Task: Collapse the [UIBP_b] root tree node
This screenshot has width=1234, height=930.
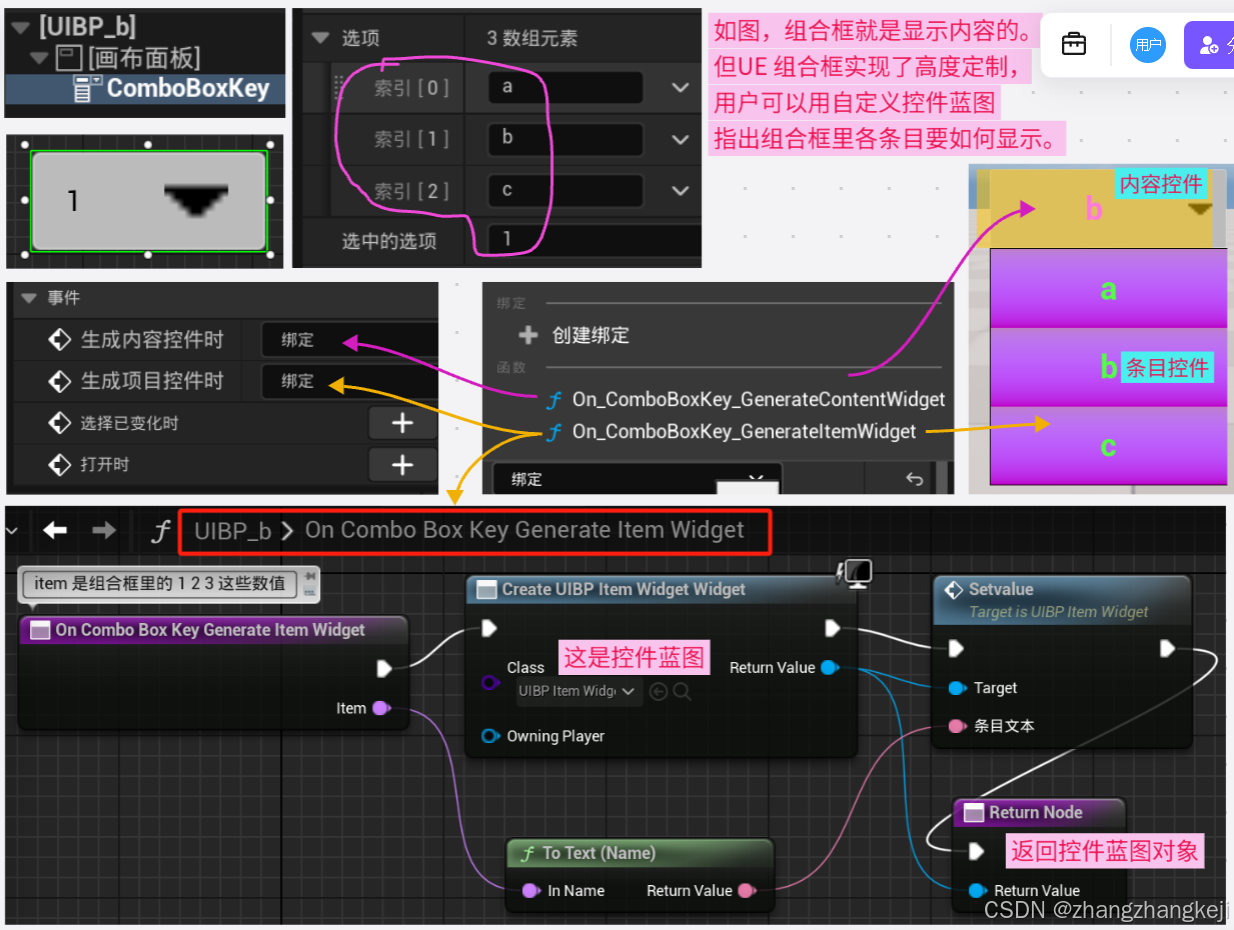Action: click(x=20, y=28)
